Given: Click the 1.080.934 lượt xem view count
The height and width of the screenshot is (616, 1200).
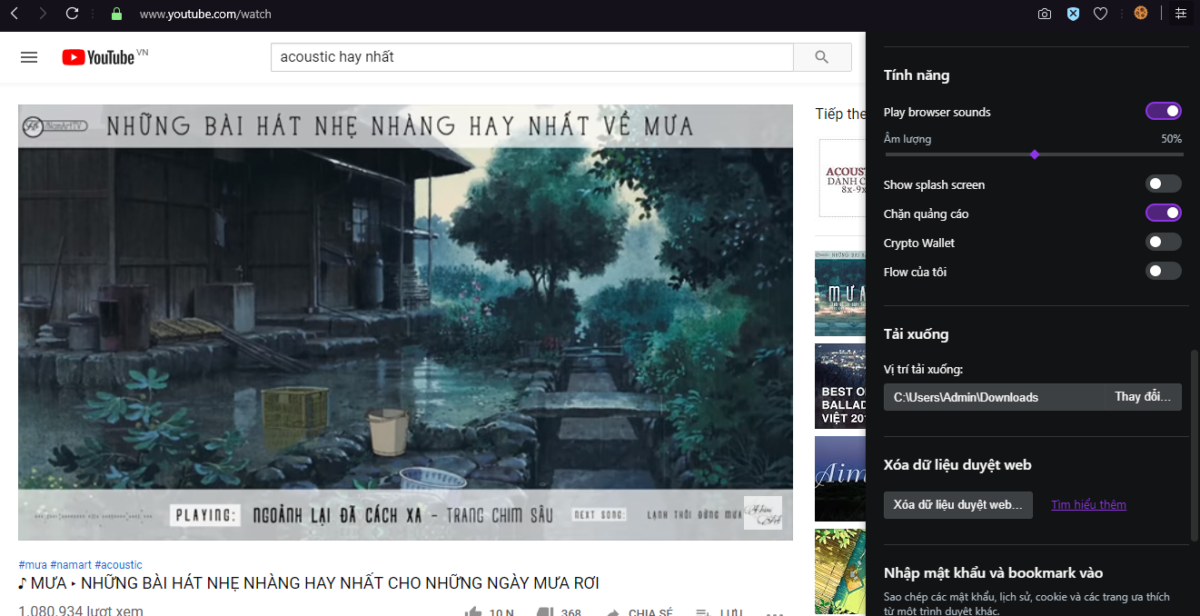Looking at the screenshot, I should [x=81, y=610].
